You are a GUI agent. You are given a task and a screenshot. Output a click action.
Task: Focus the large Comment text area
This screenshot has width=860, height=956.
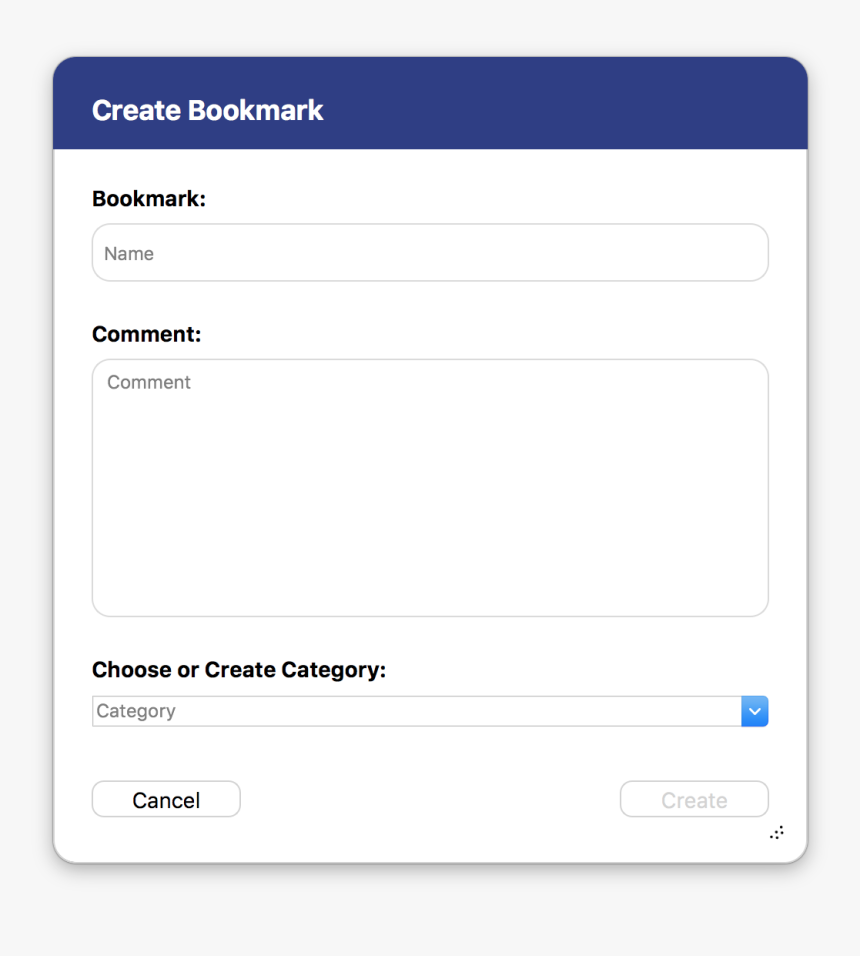[430, 487]
